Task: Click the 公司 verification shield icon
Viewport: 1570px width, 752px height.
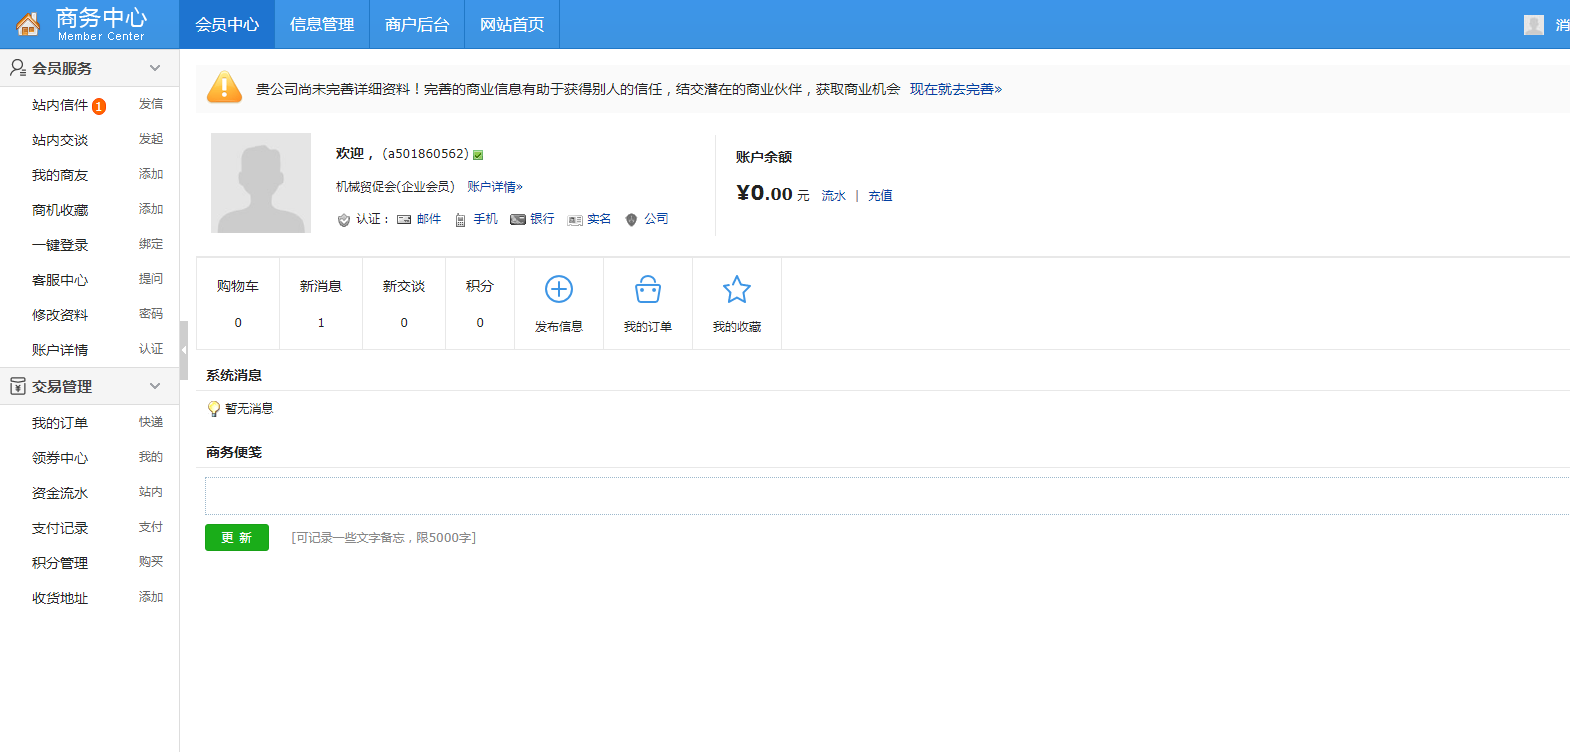Action: click(x=631, y=220)
